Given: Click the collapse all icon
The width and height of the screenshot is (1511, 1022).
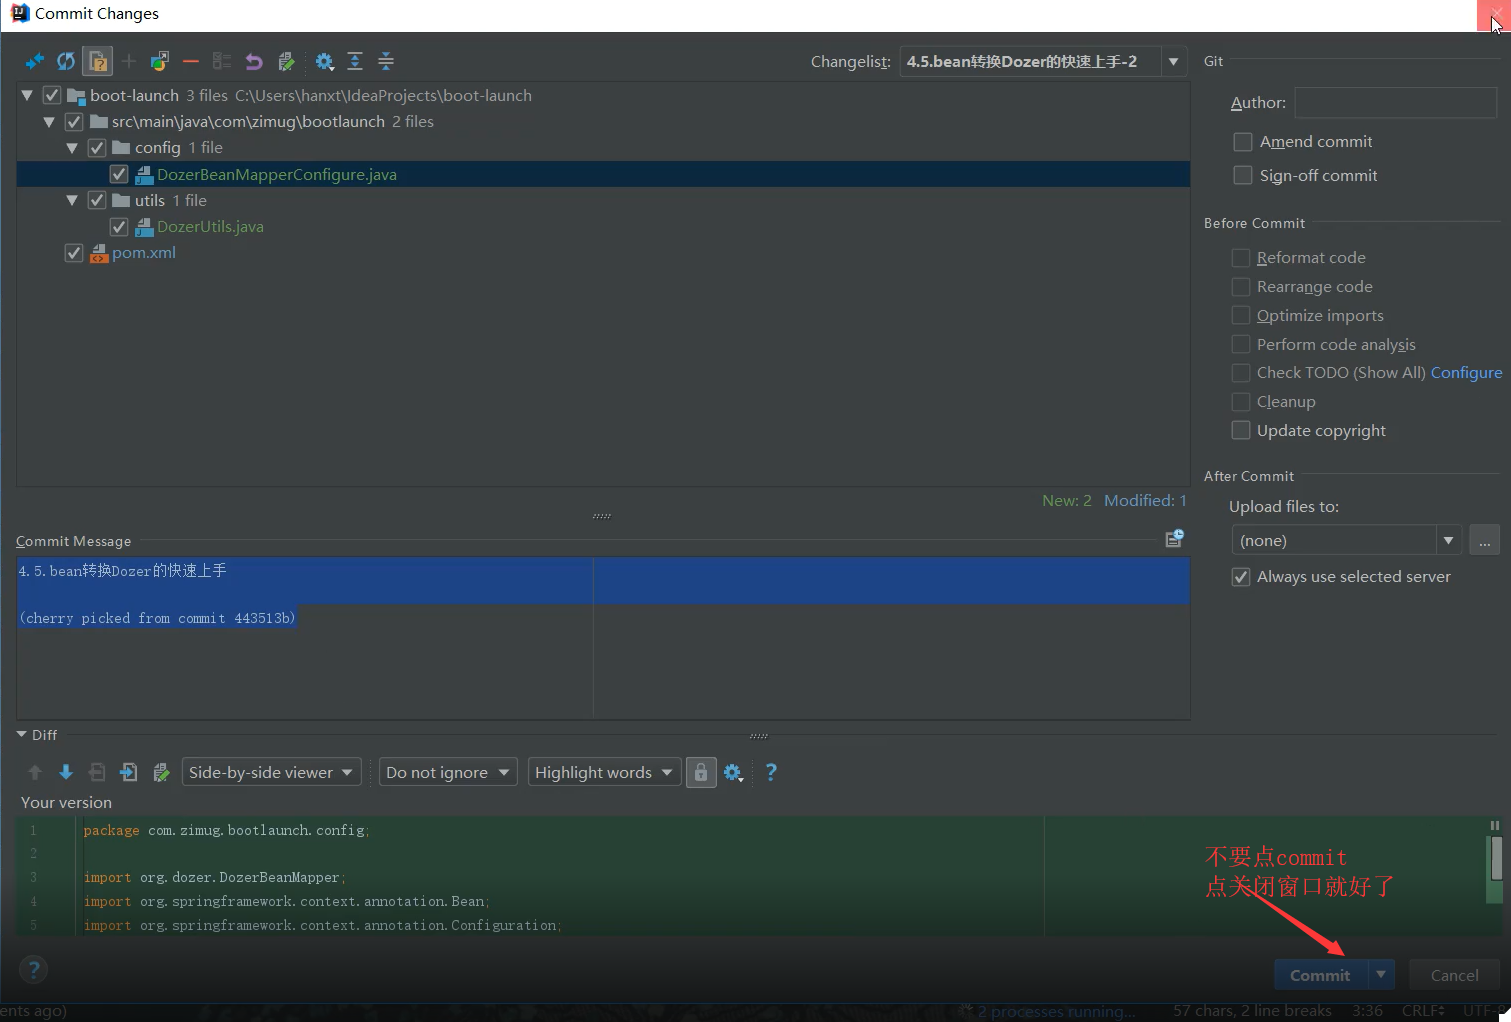Looking at the screenshot, I should (x=386, y=62).
